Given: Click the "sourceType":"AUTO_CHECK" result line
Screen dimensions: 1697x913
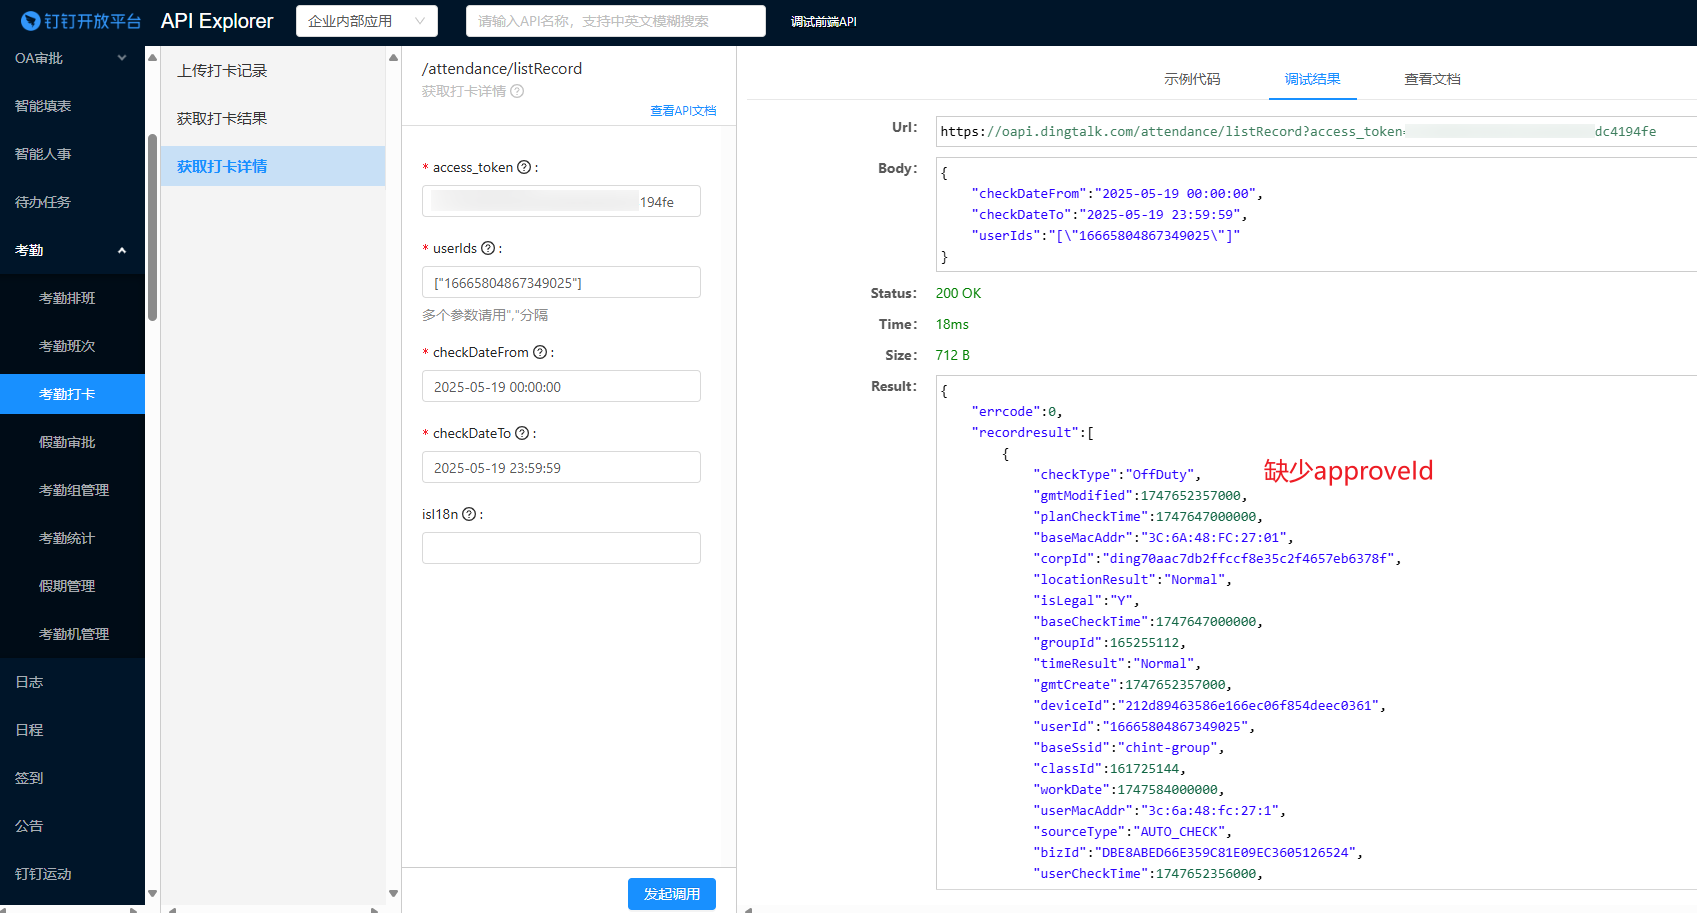Looking at the screenshot, I should (1133, 831).
